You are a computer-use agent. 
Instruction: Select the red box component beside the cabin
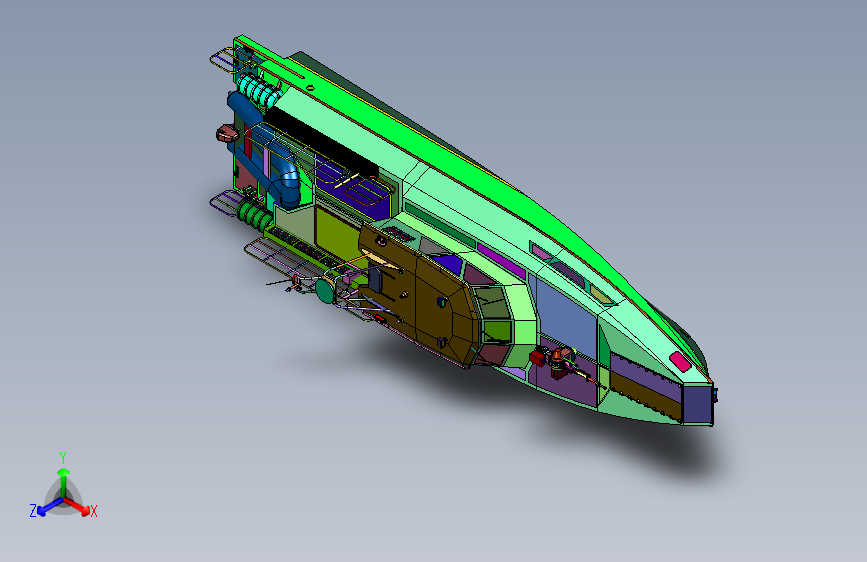coord(537,357)
